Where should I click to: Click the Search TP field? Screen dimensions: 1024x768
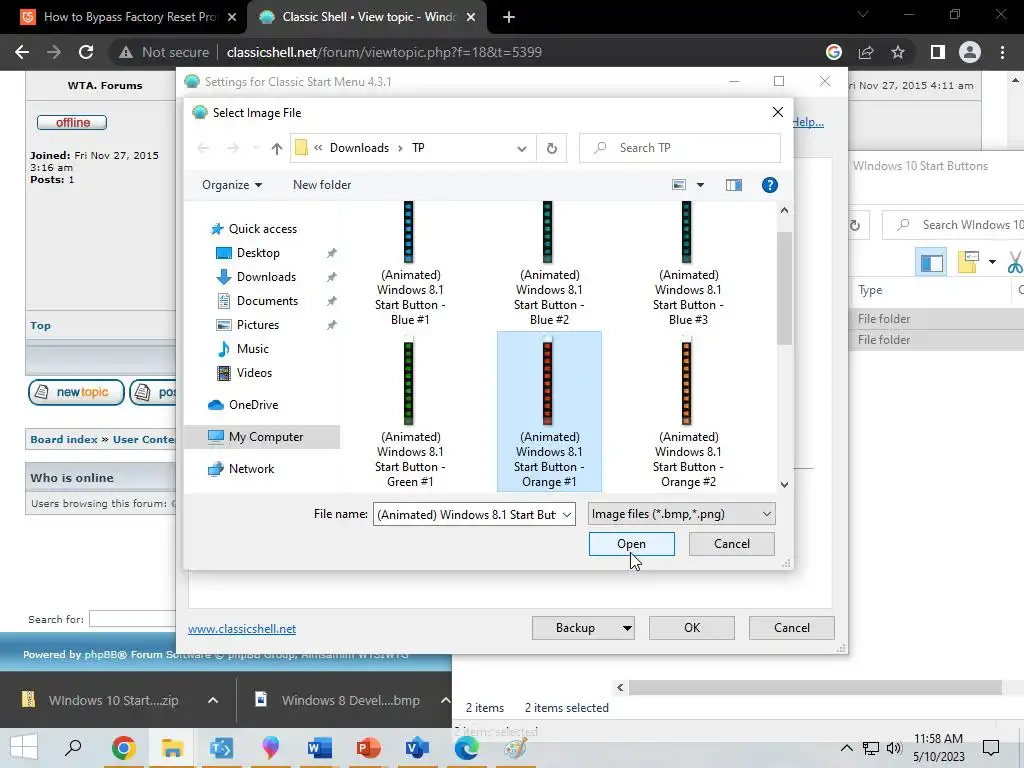click(x=680, y=148)
